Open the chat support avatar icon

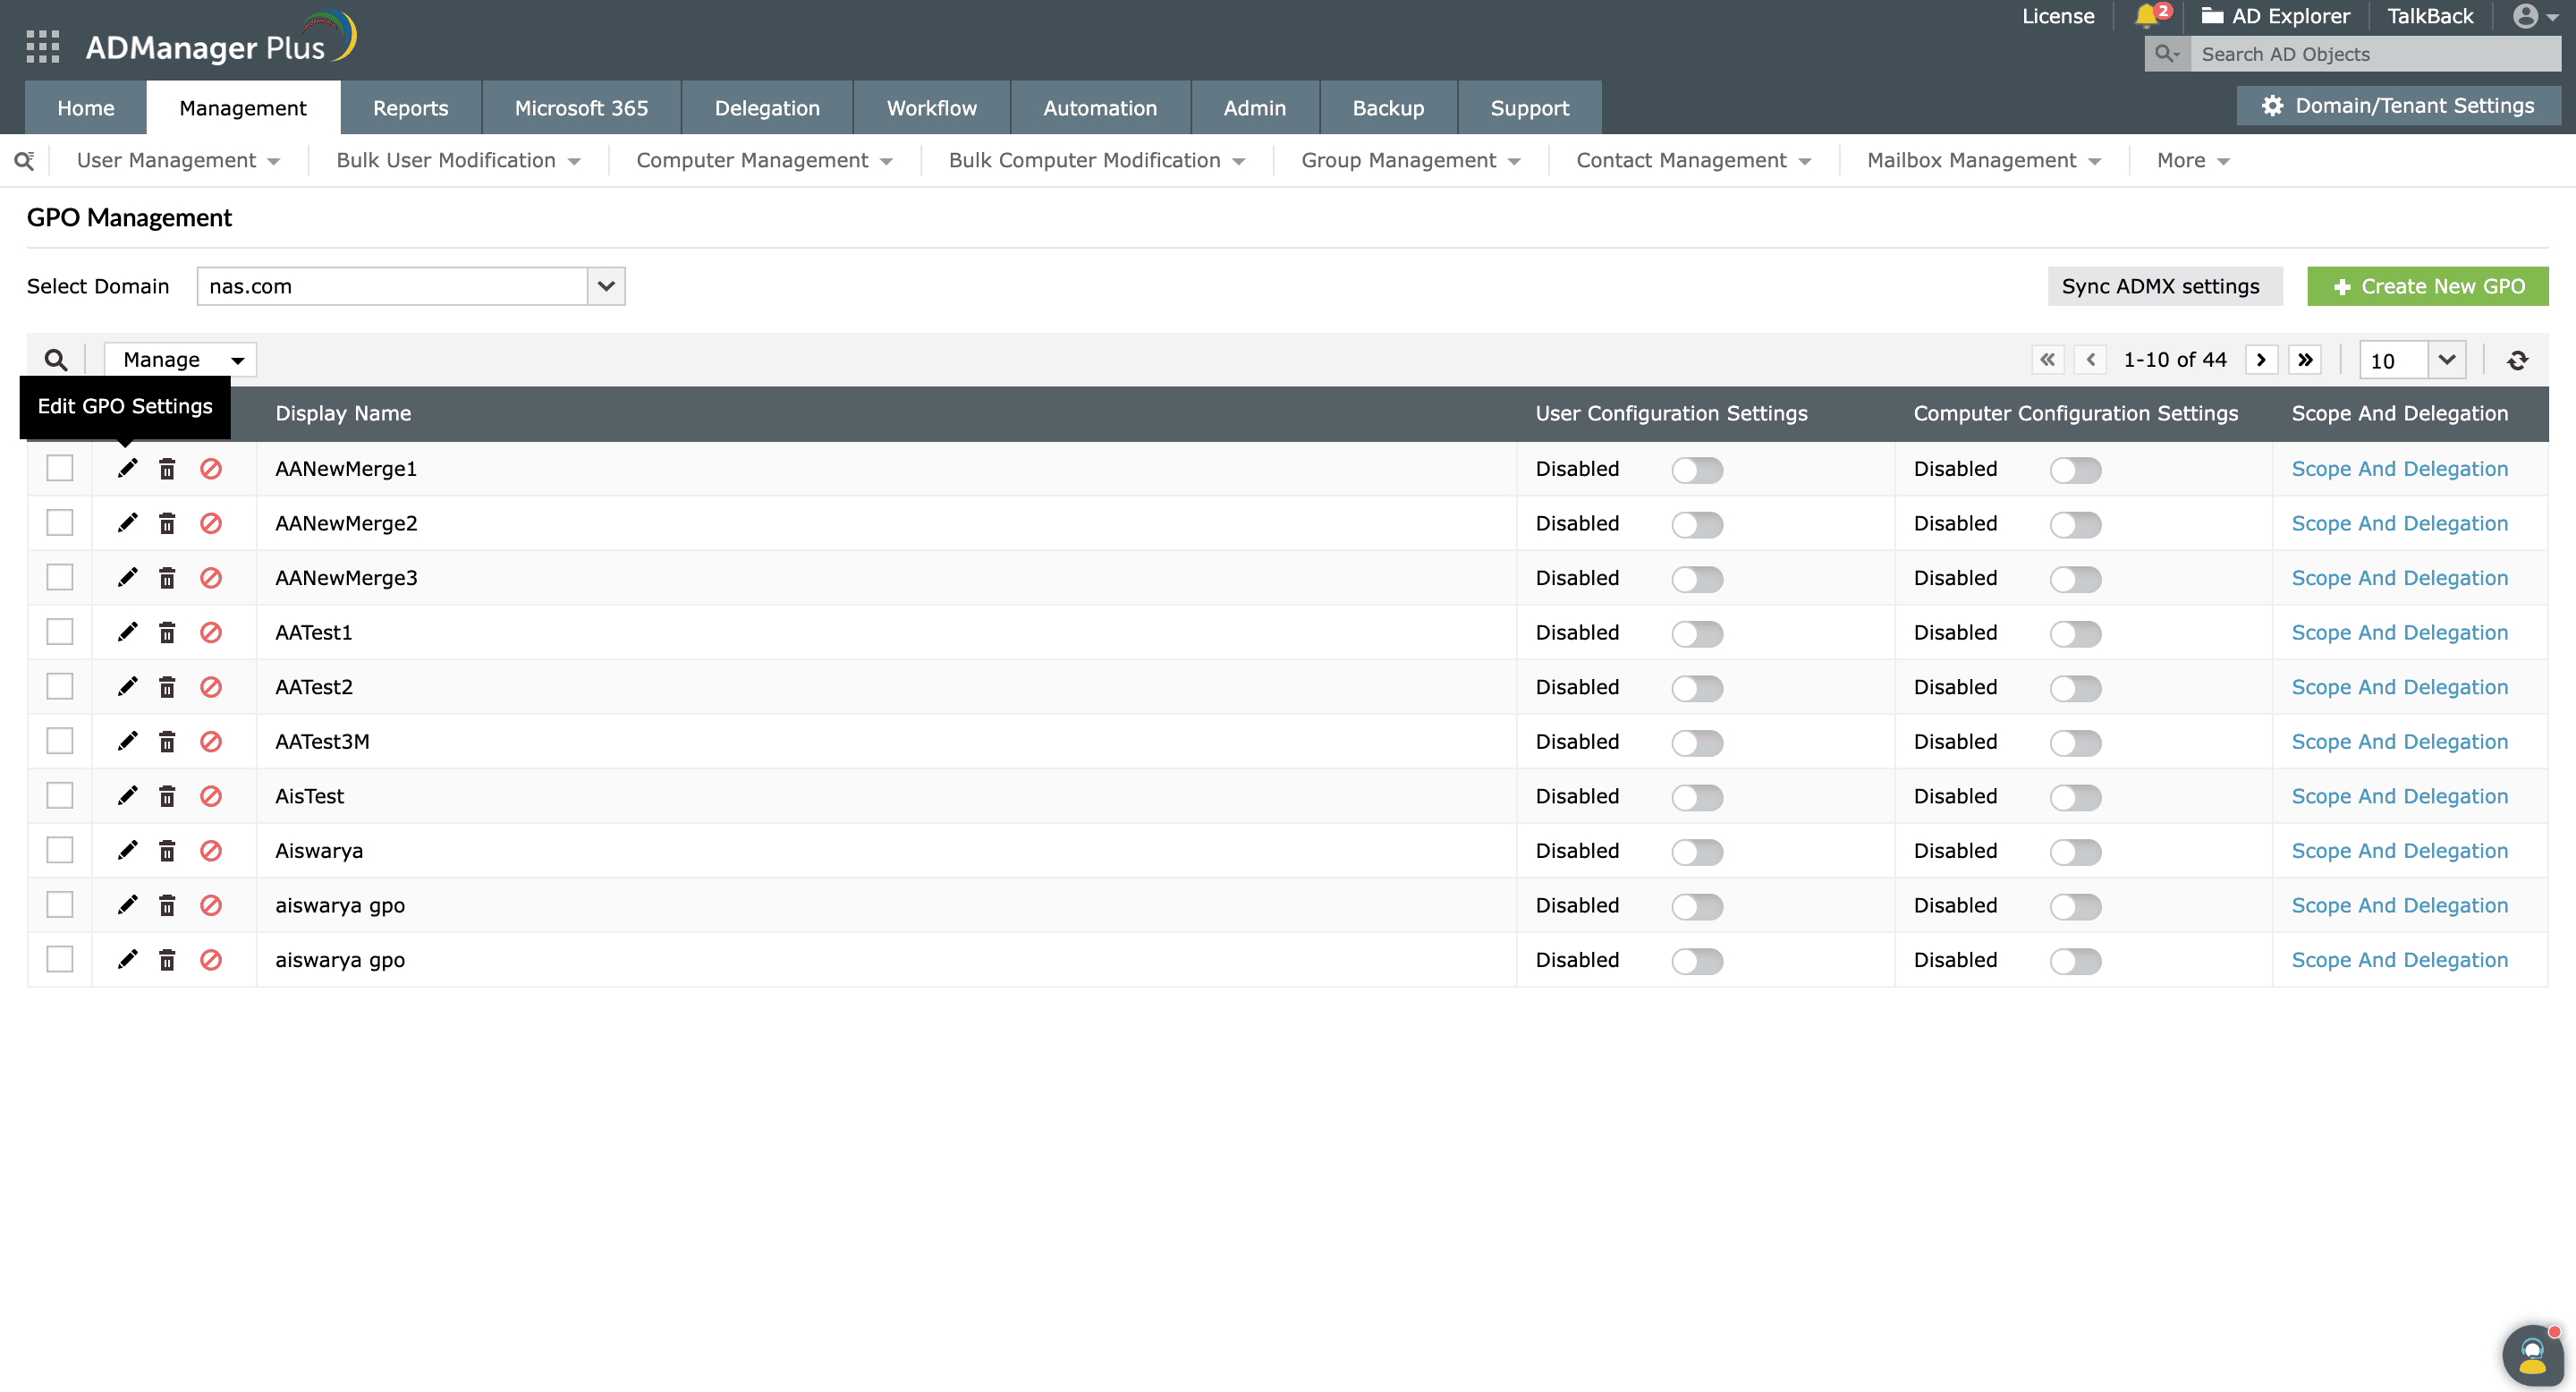[x=2531, y=1354]
